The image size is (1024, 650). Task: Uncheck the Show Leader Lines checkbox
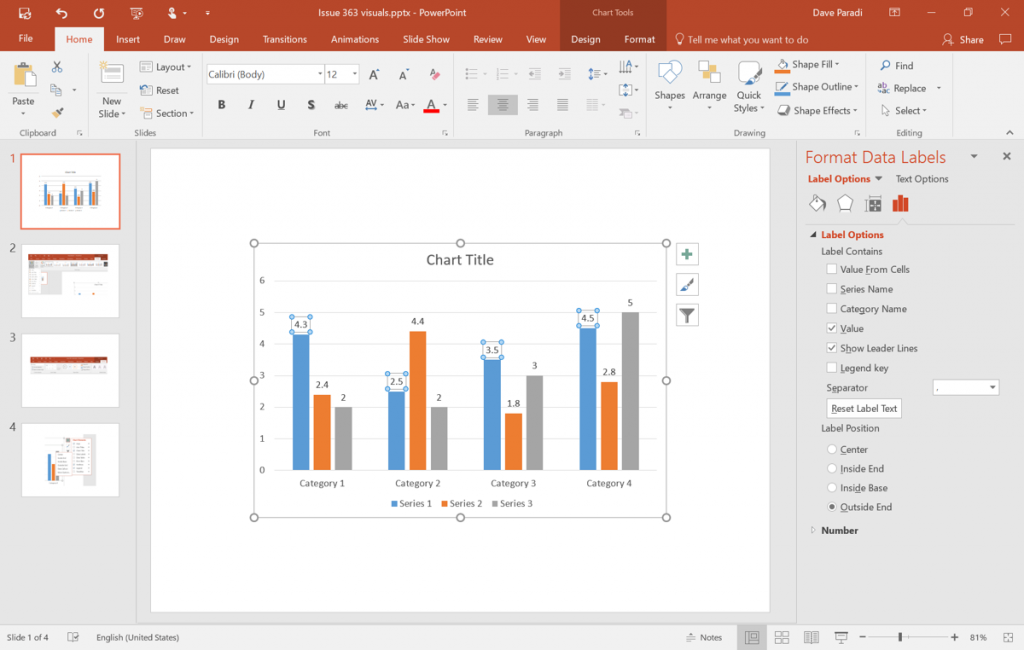click(832, 348)
